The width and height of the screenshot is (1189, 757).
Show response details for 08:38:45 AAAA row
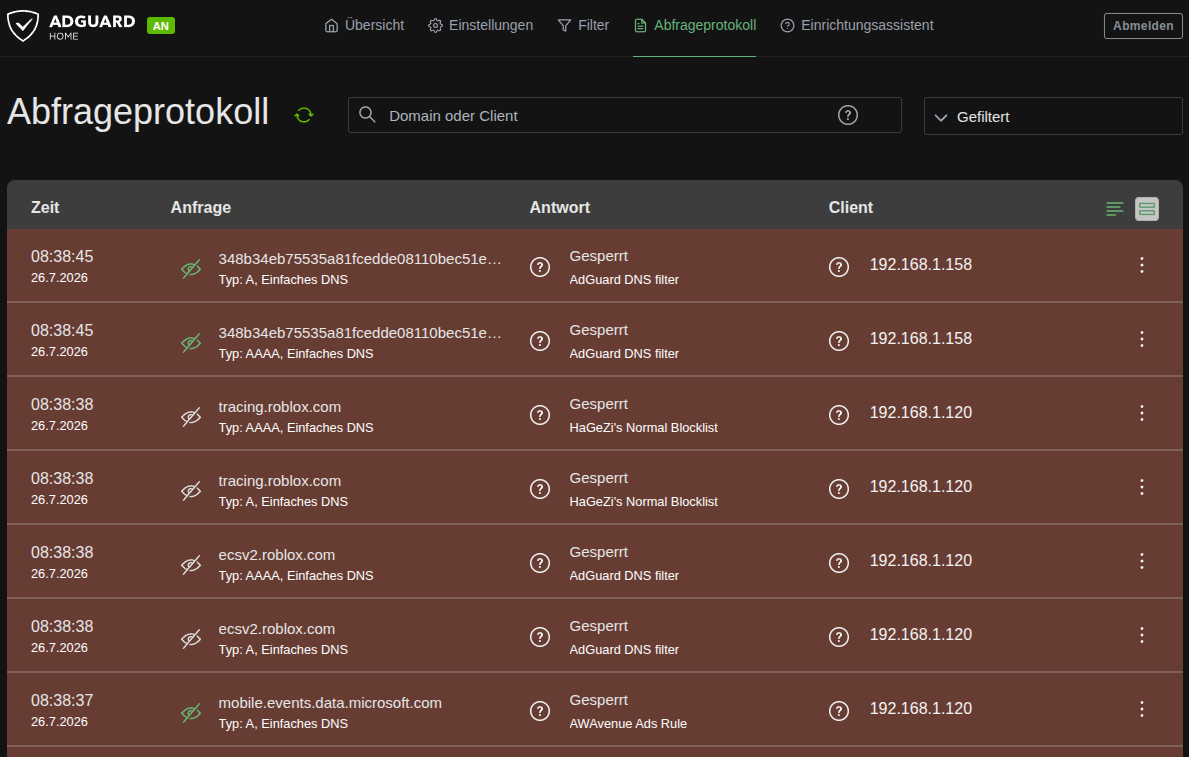(x=540, y=341)
